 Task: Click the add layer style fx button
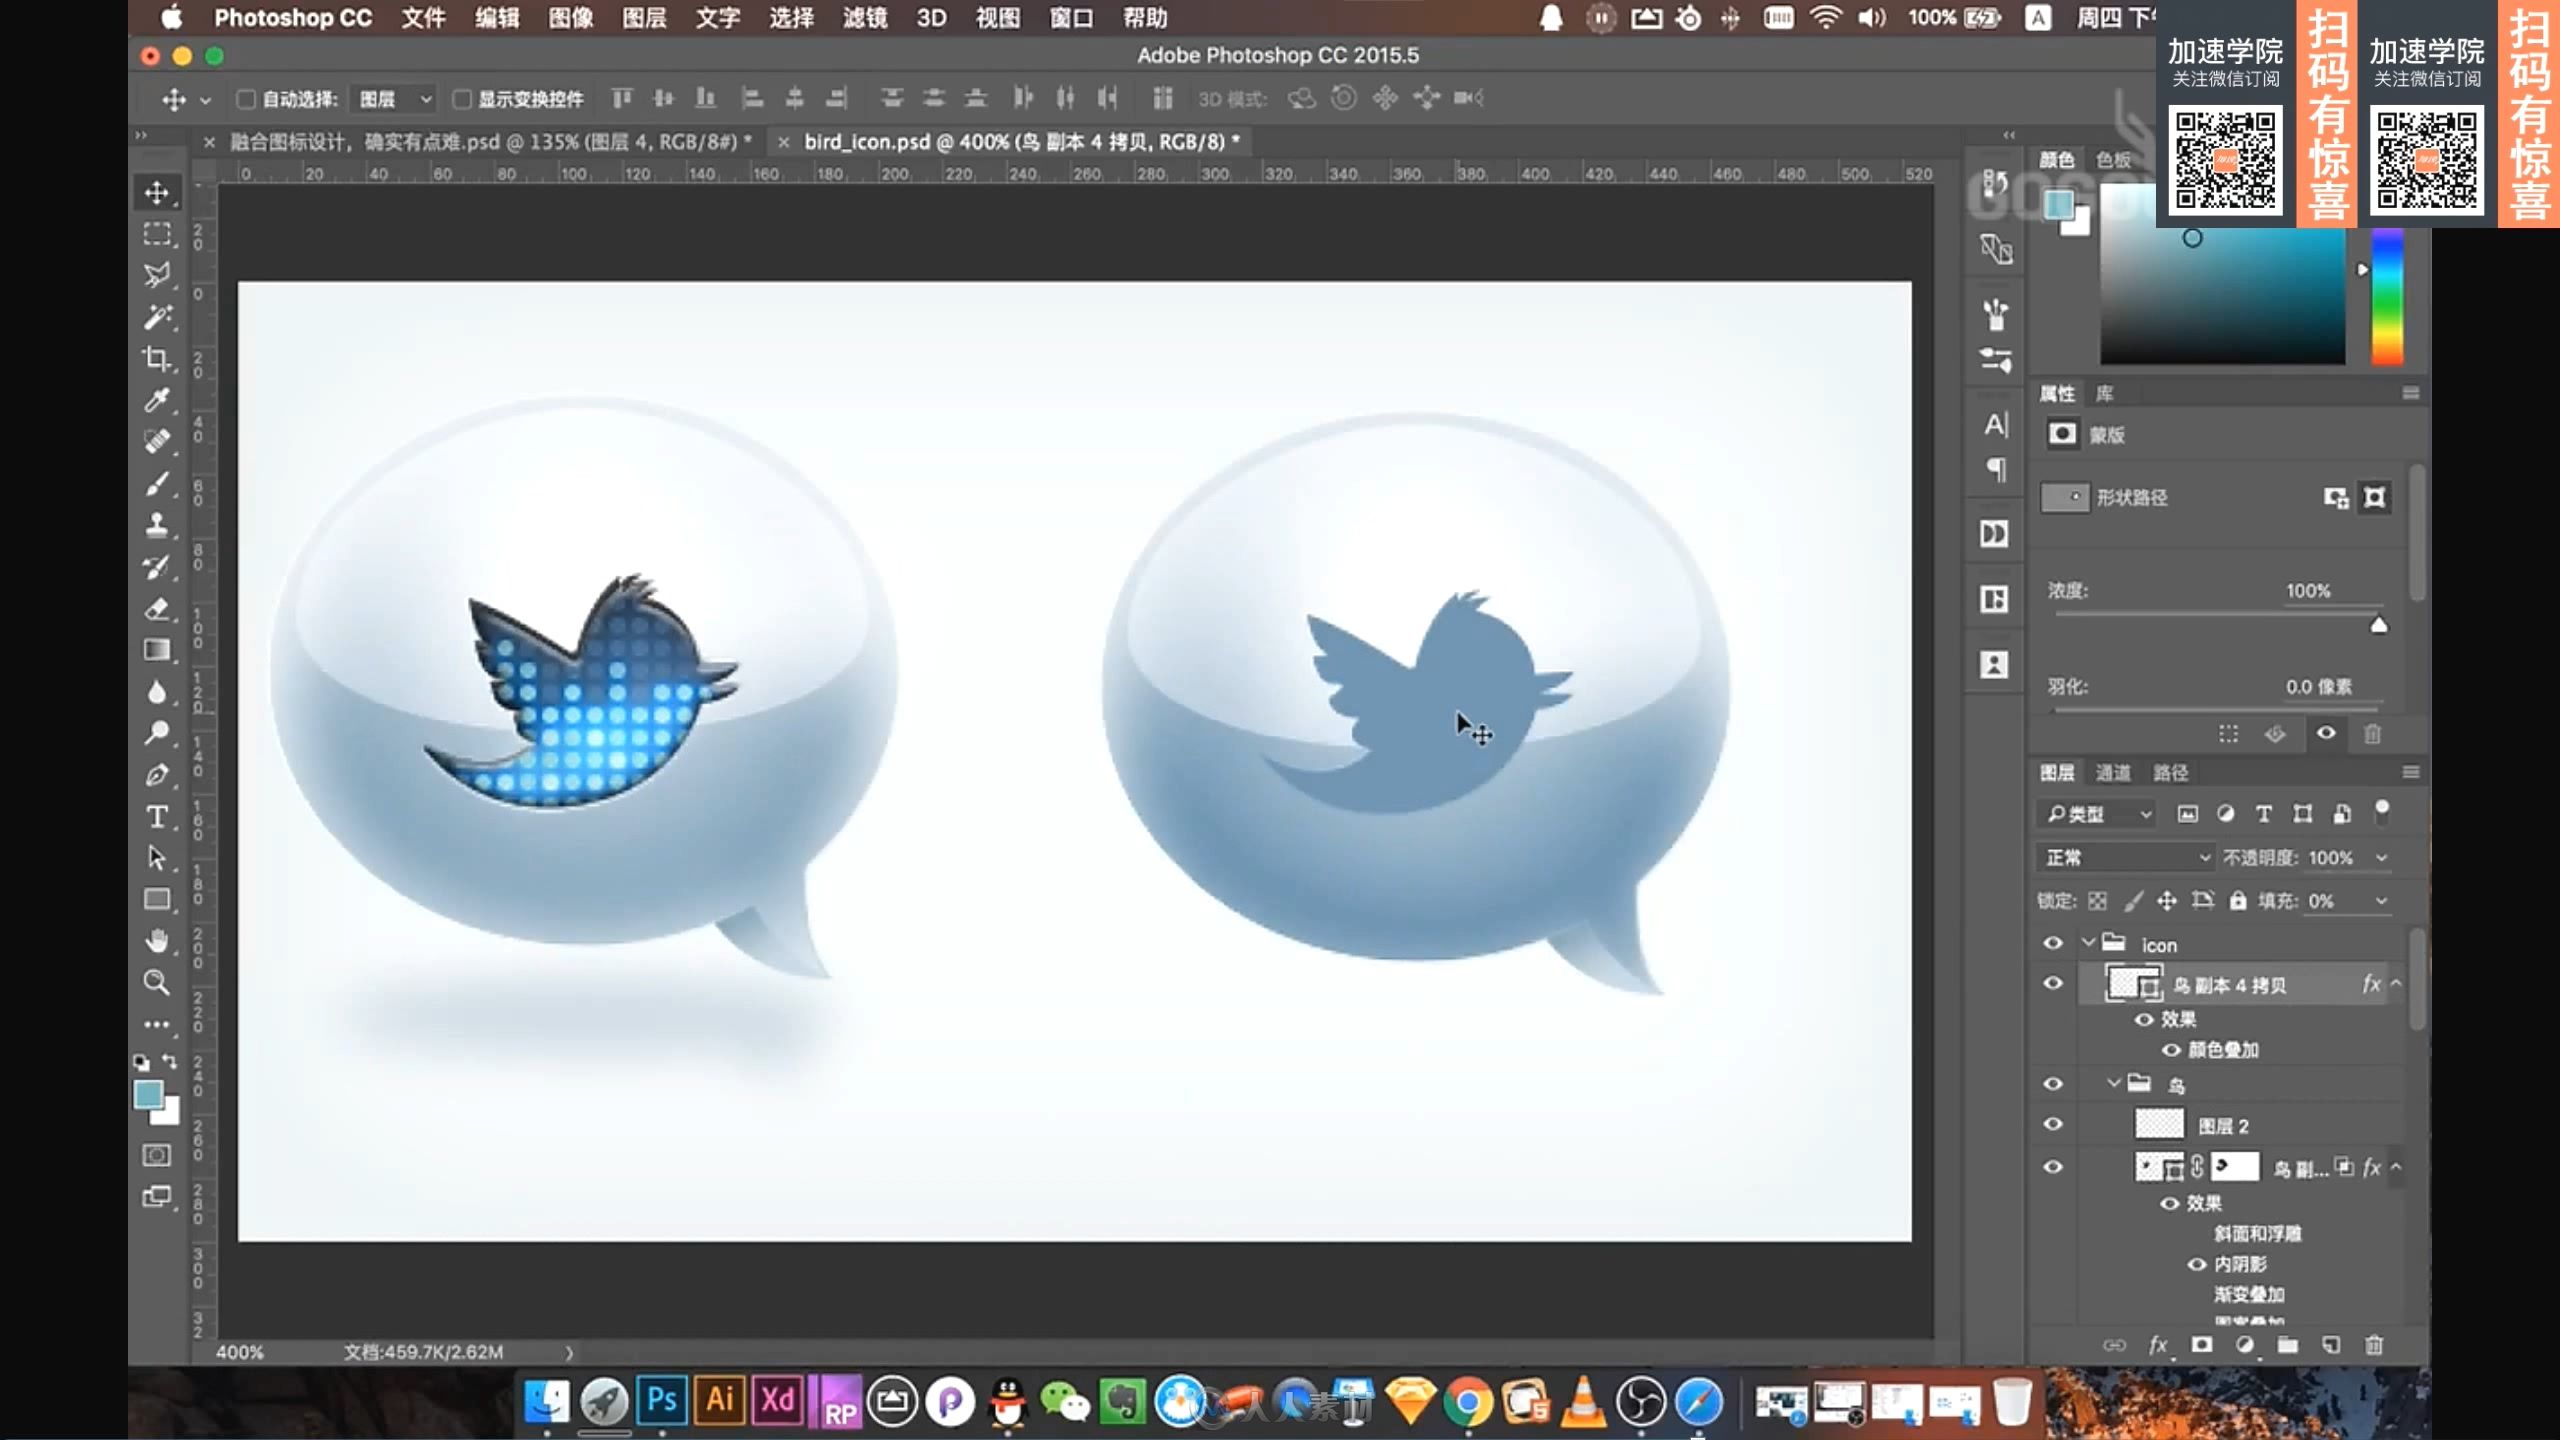(2158, 1345)
